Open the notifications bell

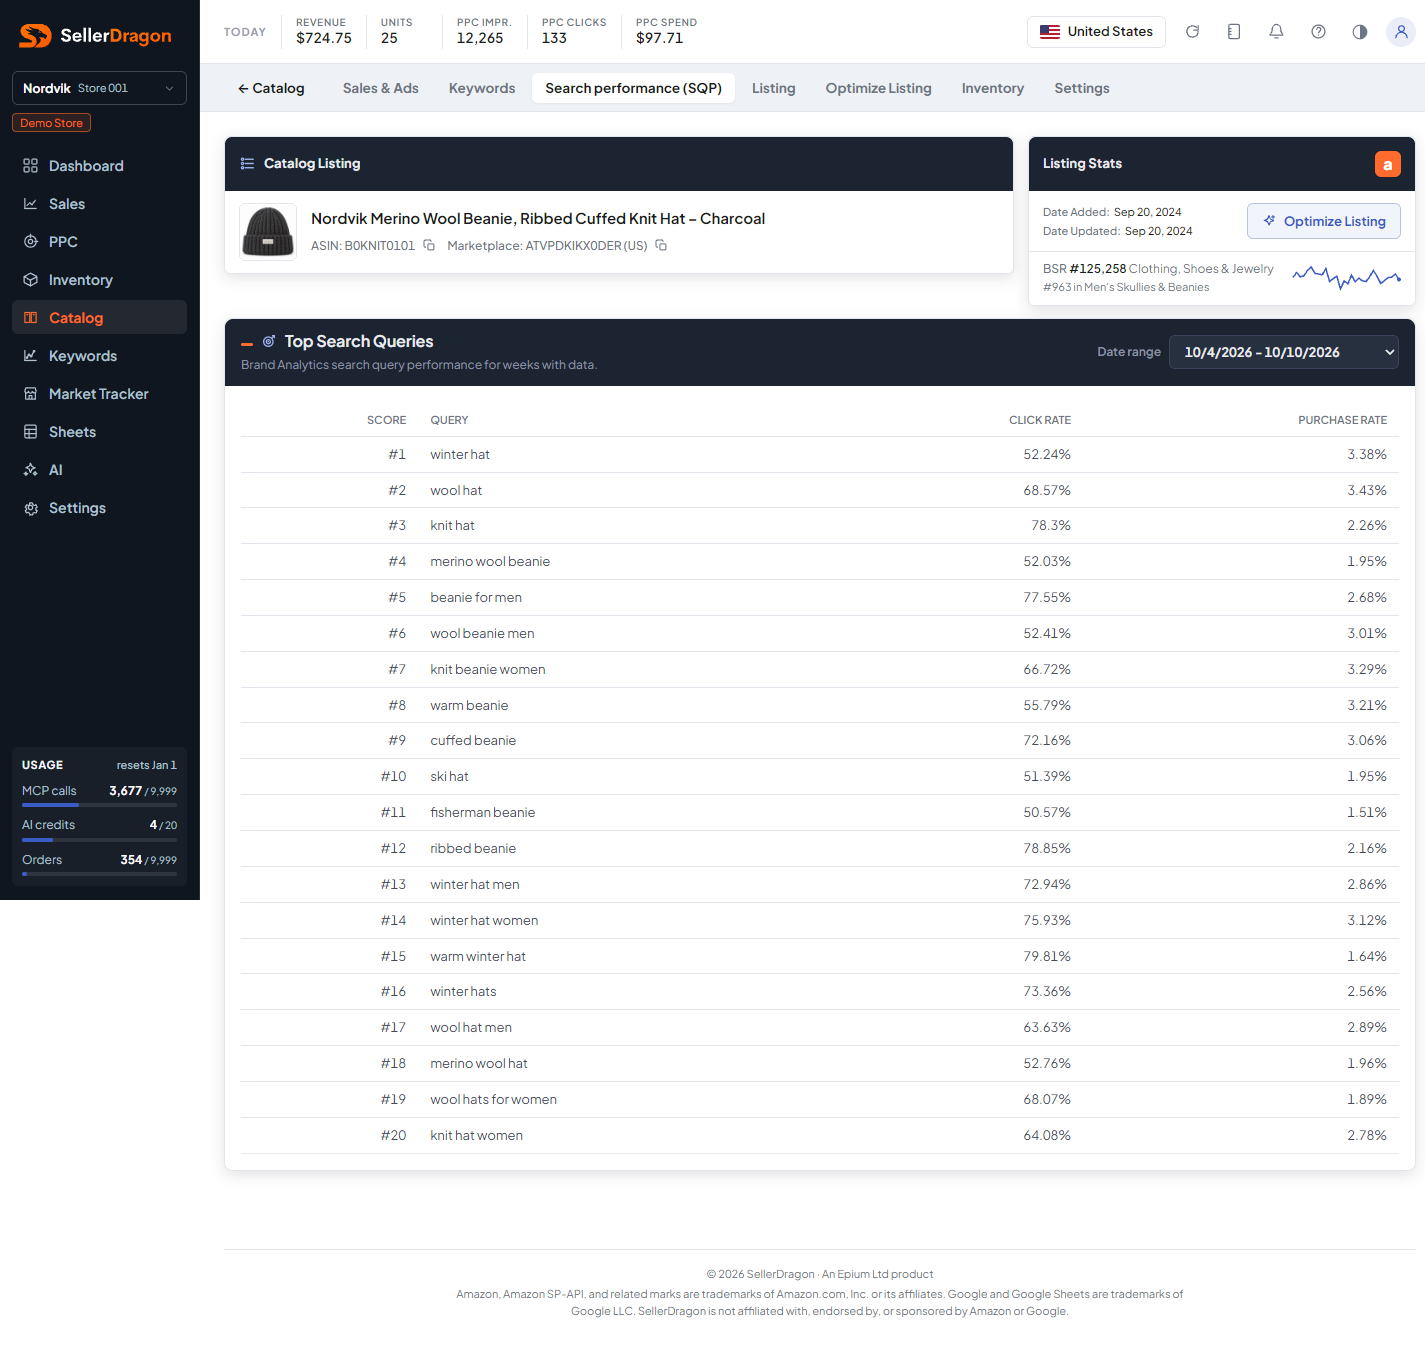tap(1276, 32)
